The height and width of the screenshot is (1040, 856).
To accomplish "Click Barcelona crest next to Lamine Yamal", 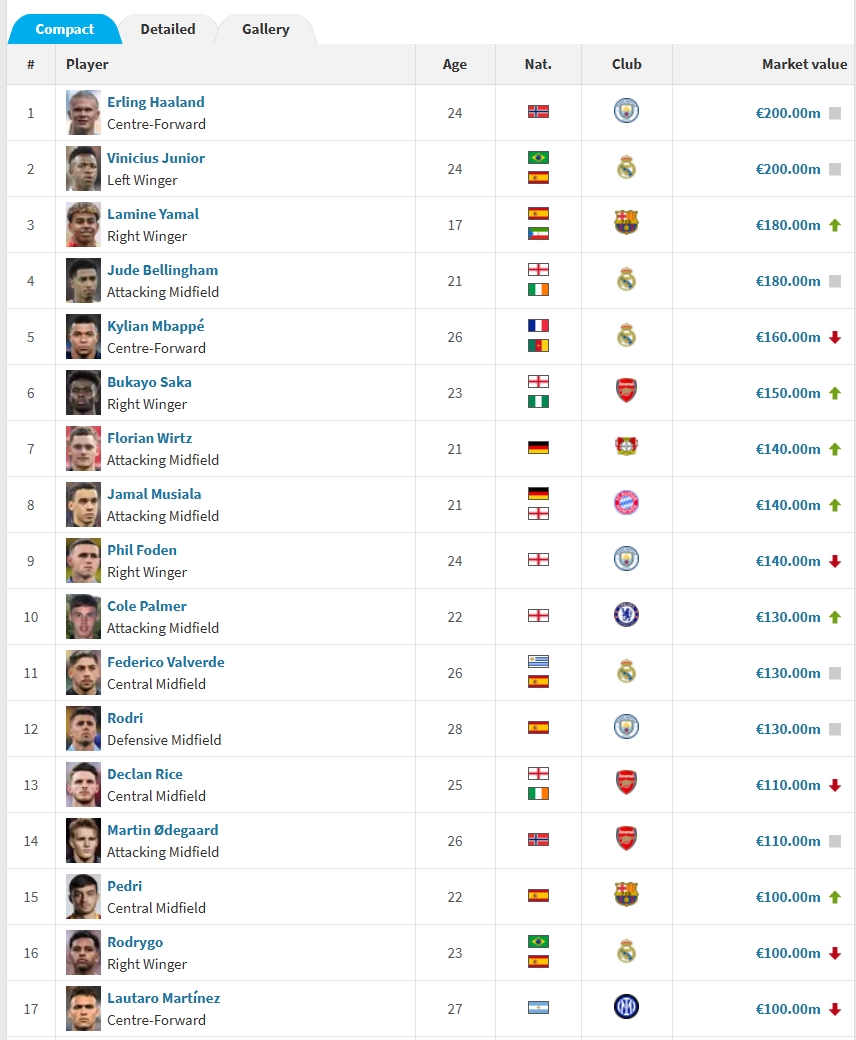I will pyautogui.click(x=626, y=224).
